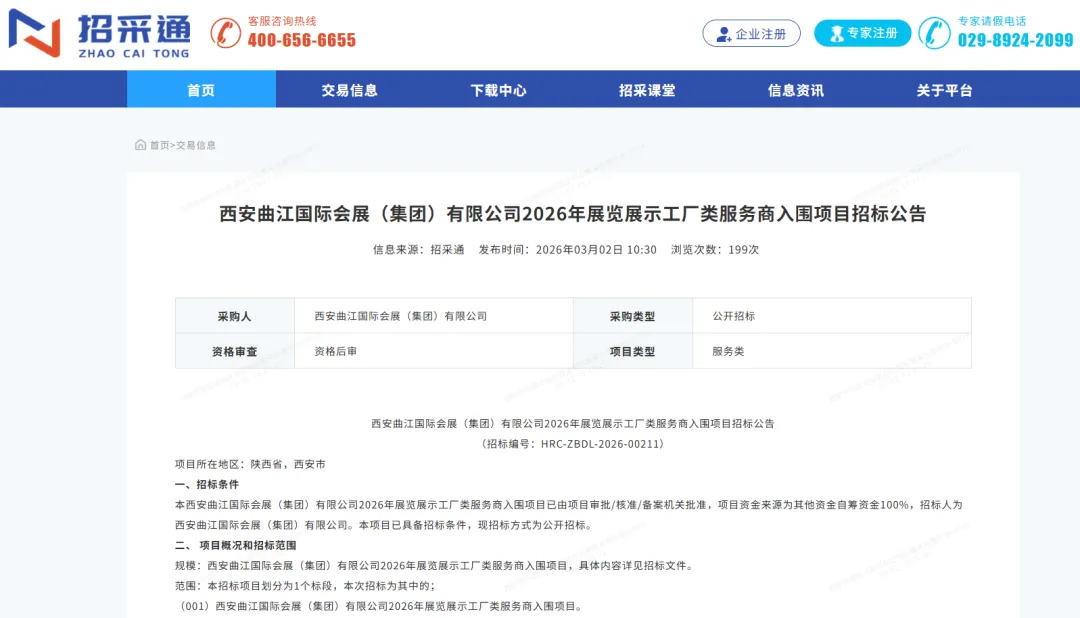Click 采购类型 table header cell

[x=632, y=316]
